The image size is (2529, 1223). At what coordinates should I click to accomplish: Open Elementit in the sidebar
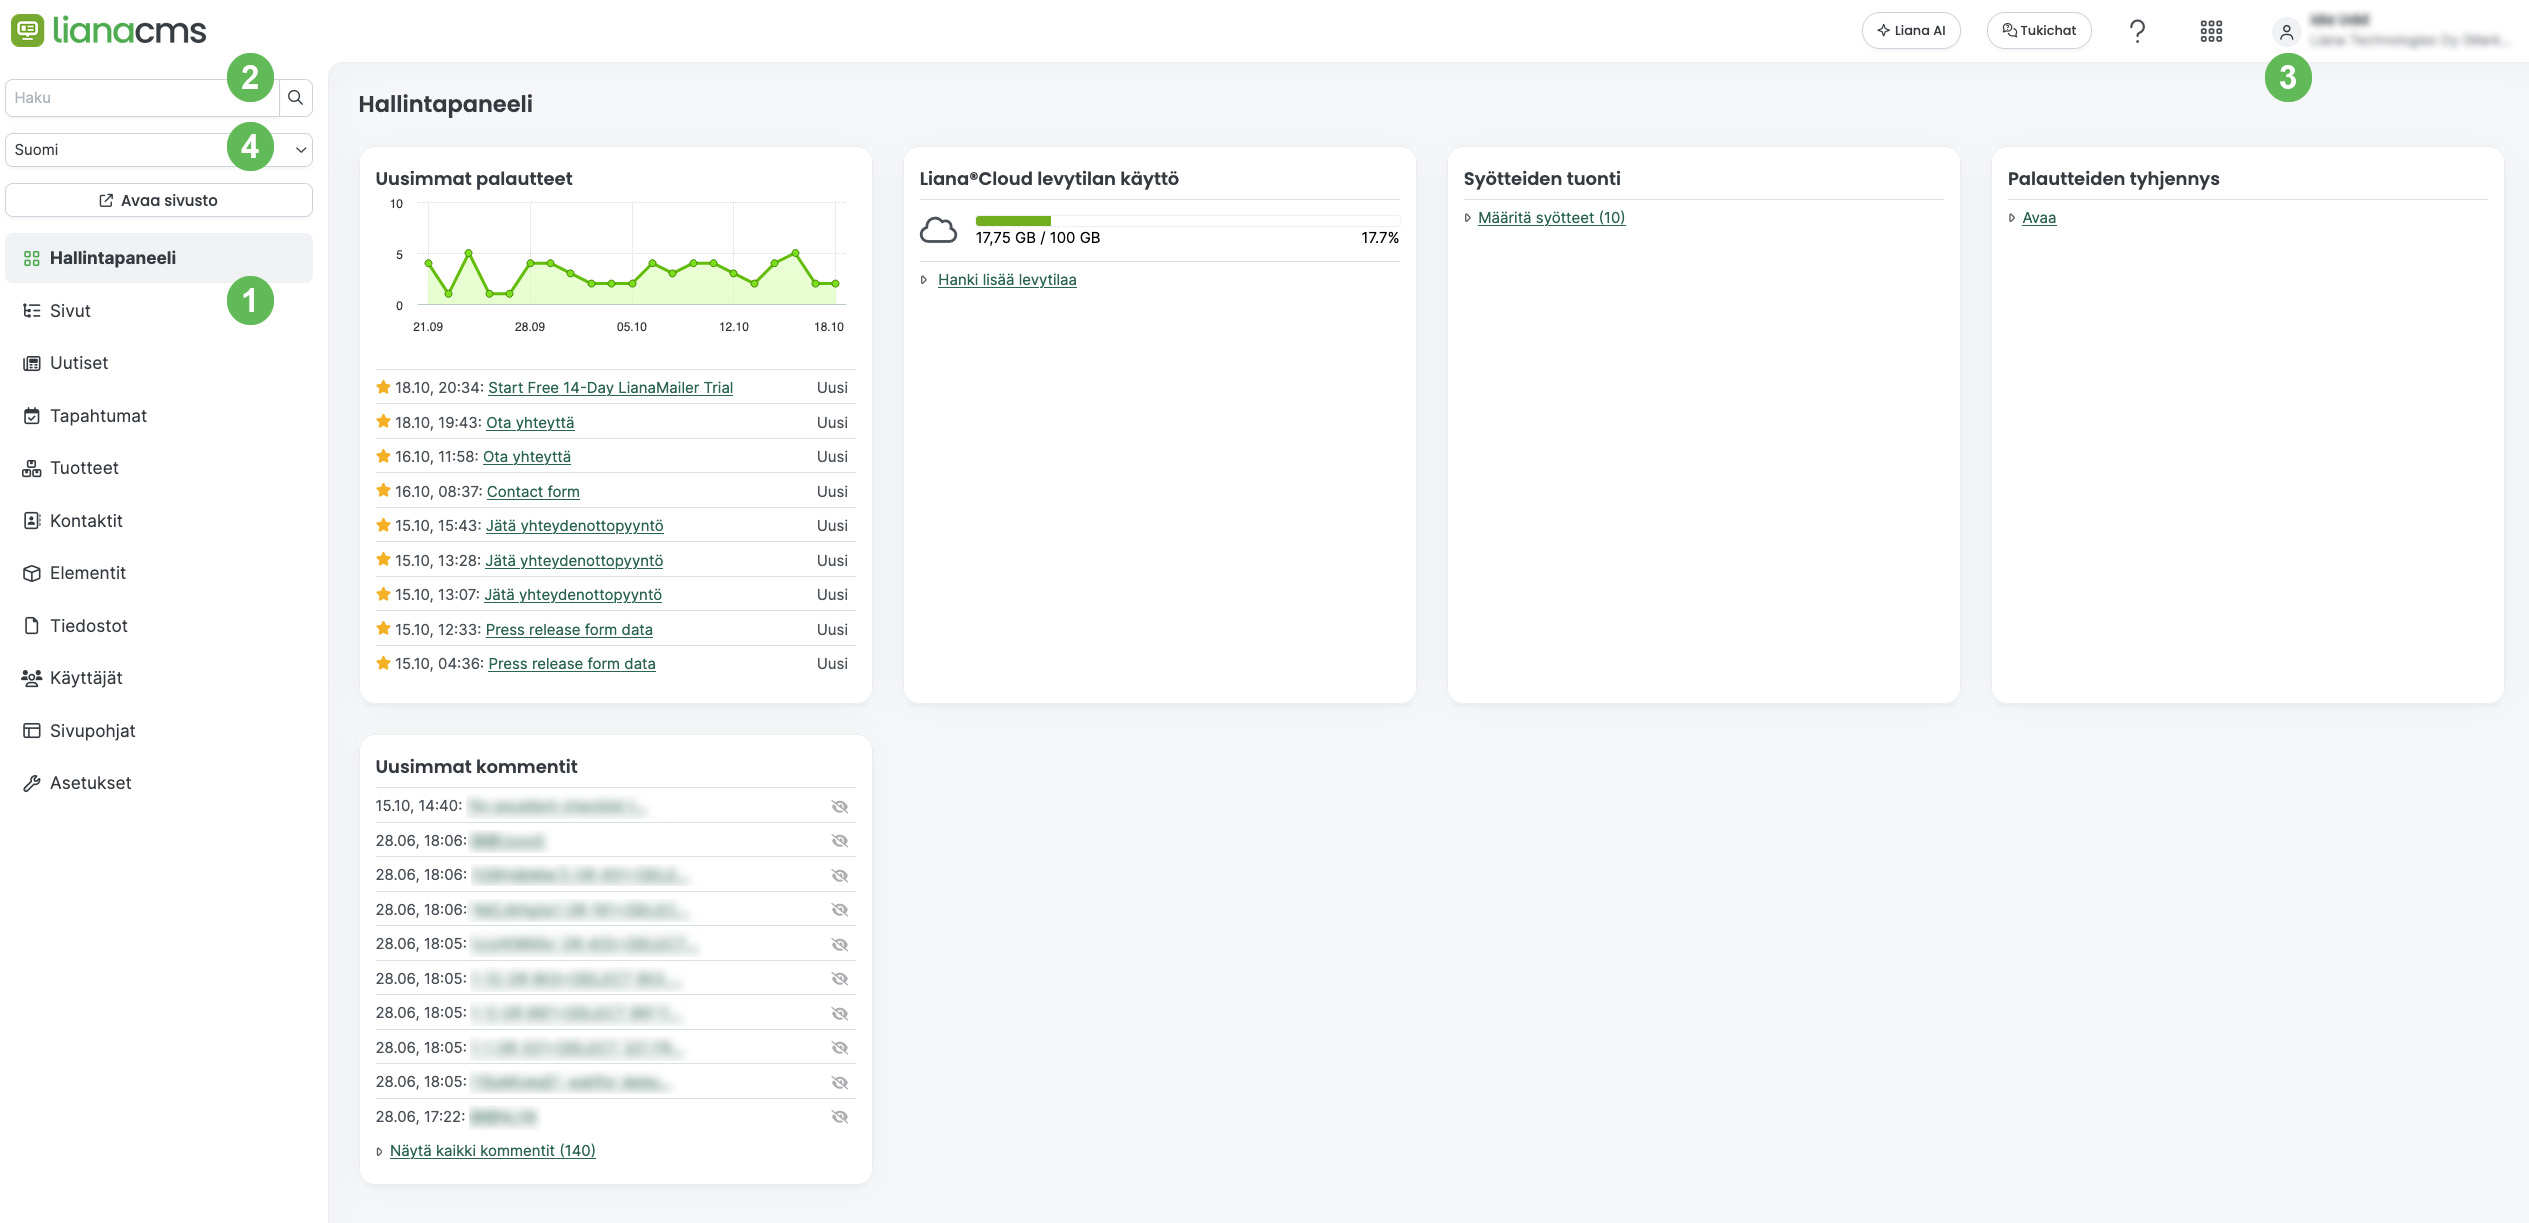(x=159, y=573)
